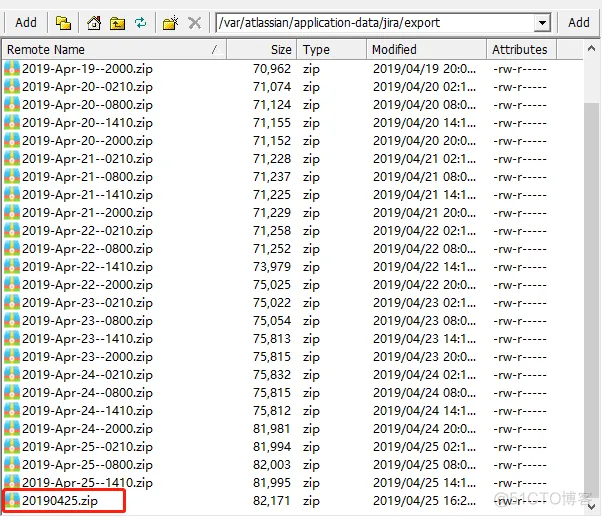The image size is (602, 517).
Task: Click zip icon of 2019-Apr-20--0800.zip
Action: tap(12, 105)
